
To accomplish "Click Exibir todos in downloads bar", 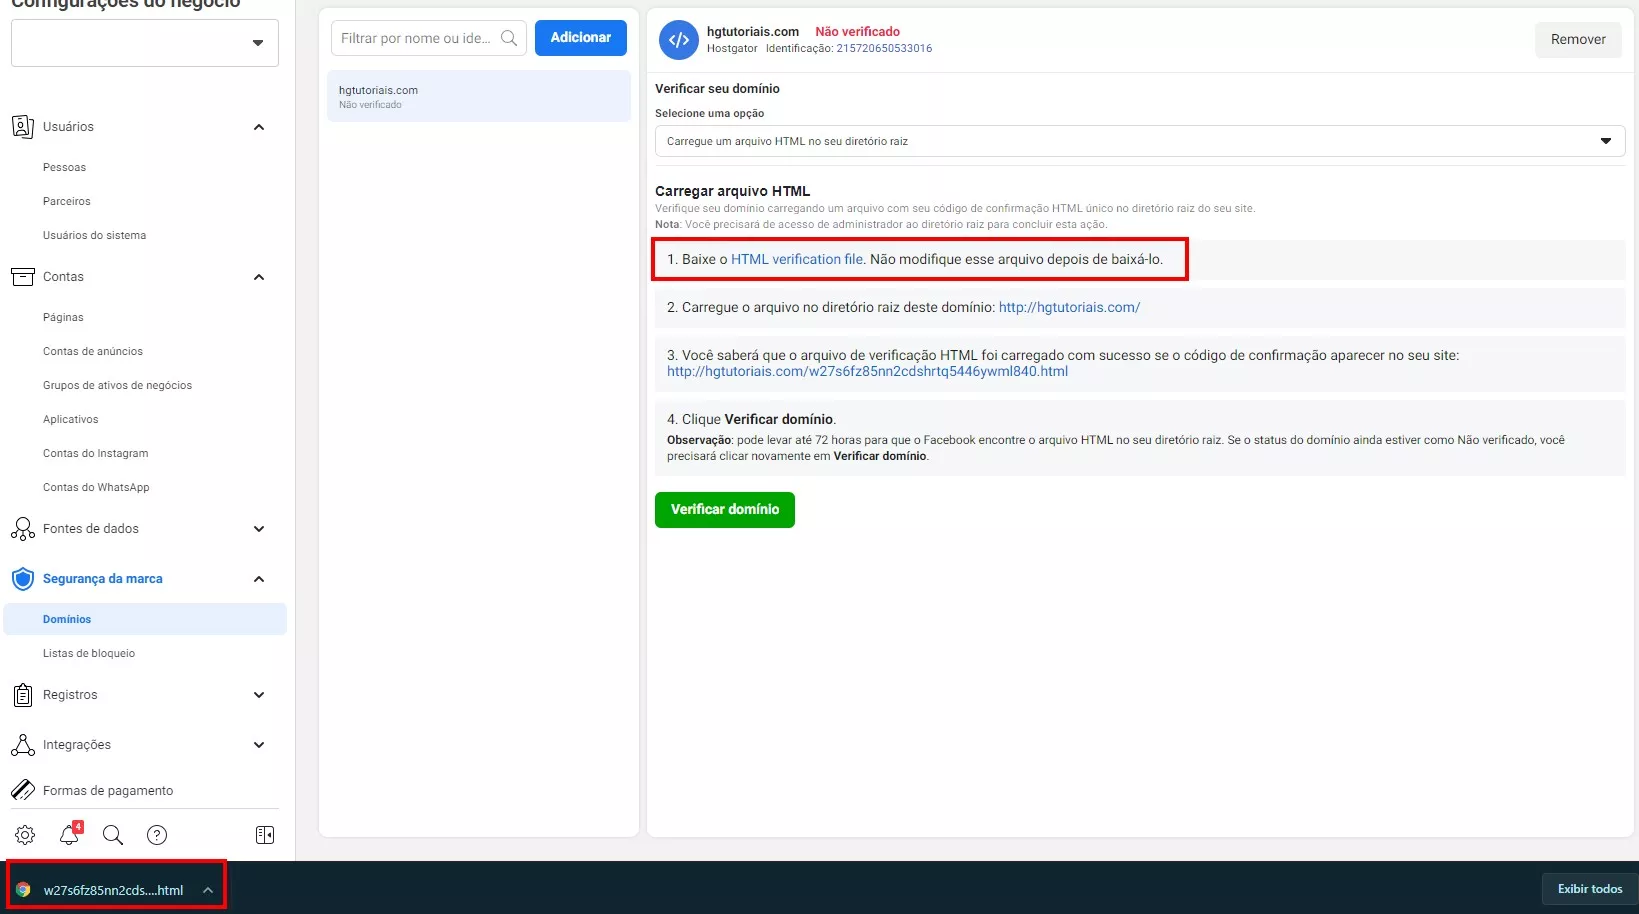I will click(1590, 889).
